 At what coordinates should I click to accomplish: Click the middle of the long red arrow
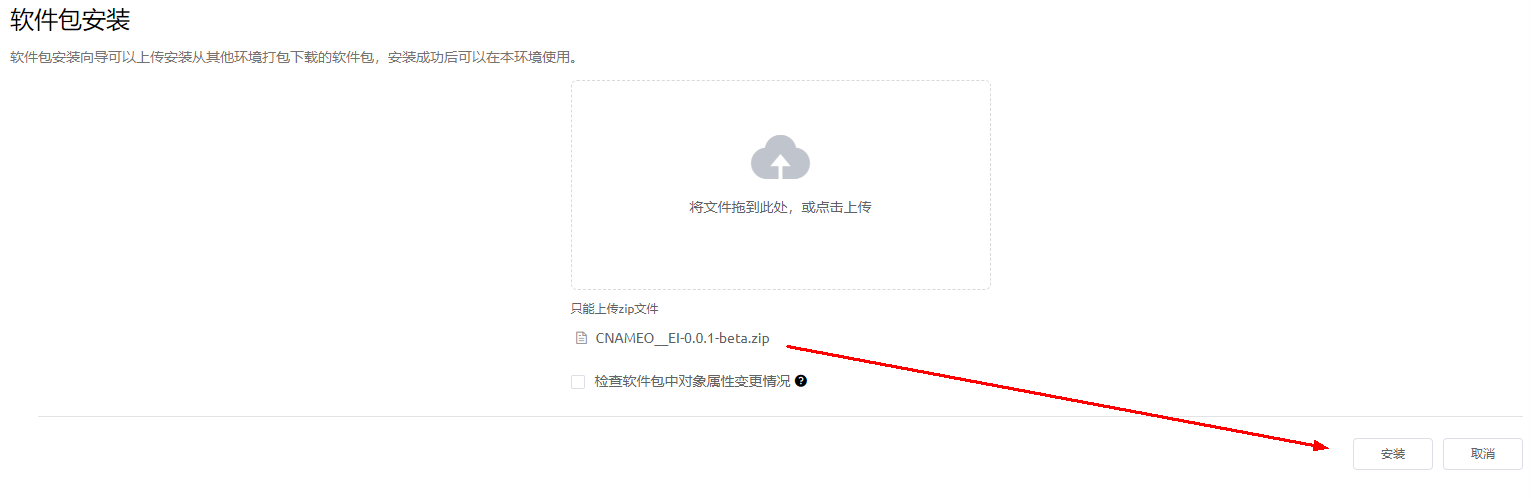click(1058, 398)
